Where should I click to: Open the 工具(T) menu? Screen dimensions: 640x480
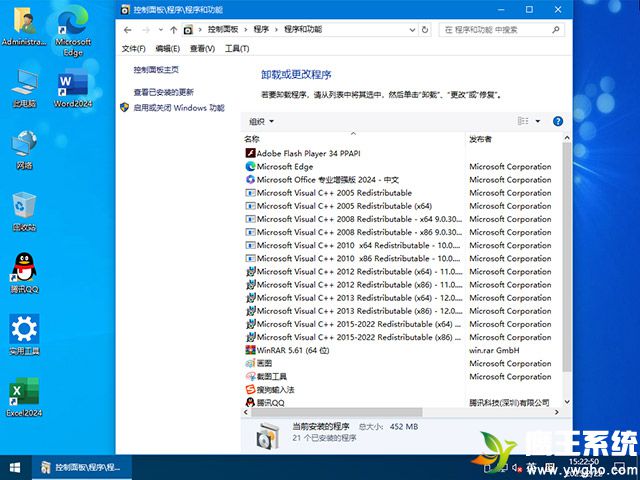[x=237, y=49]
